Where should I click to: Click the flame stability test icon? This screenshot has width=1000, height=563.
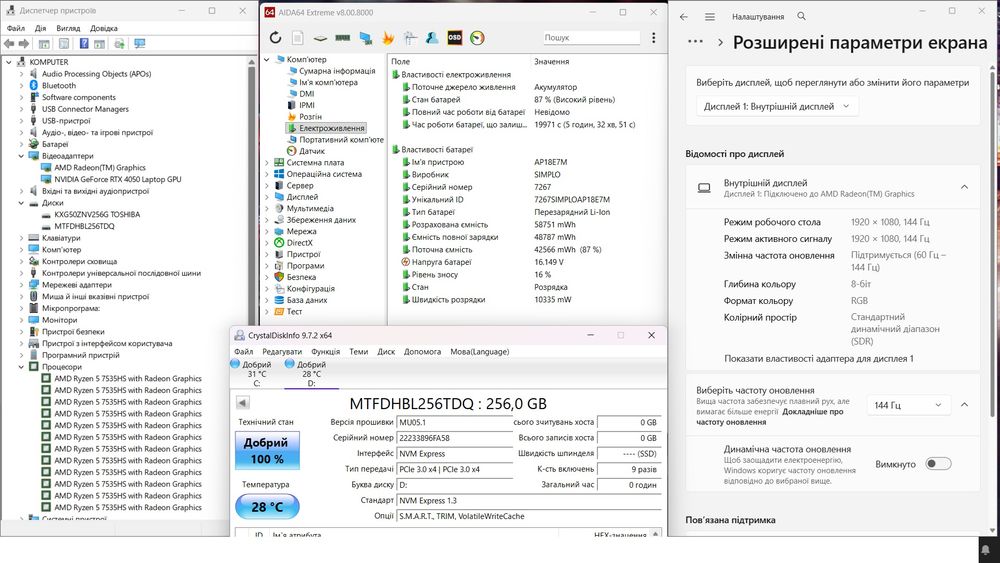388,38
